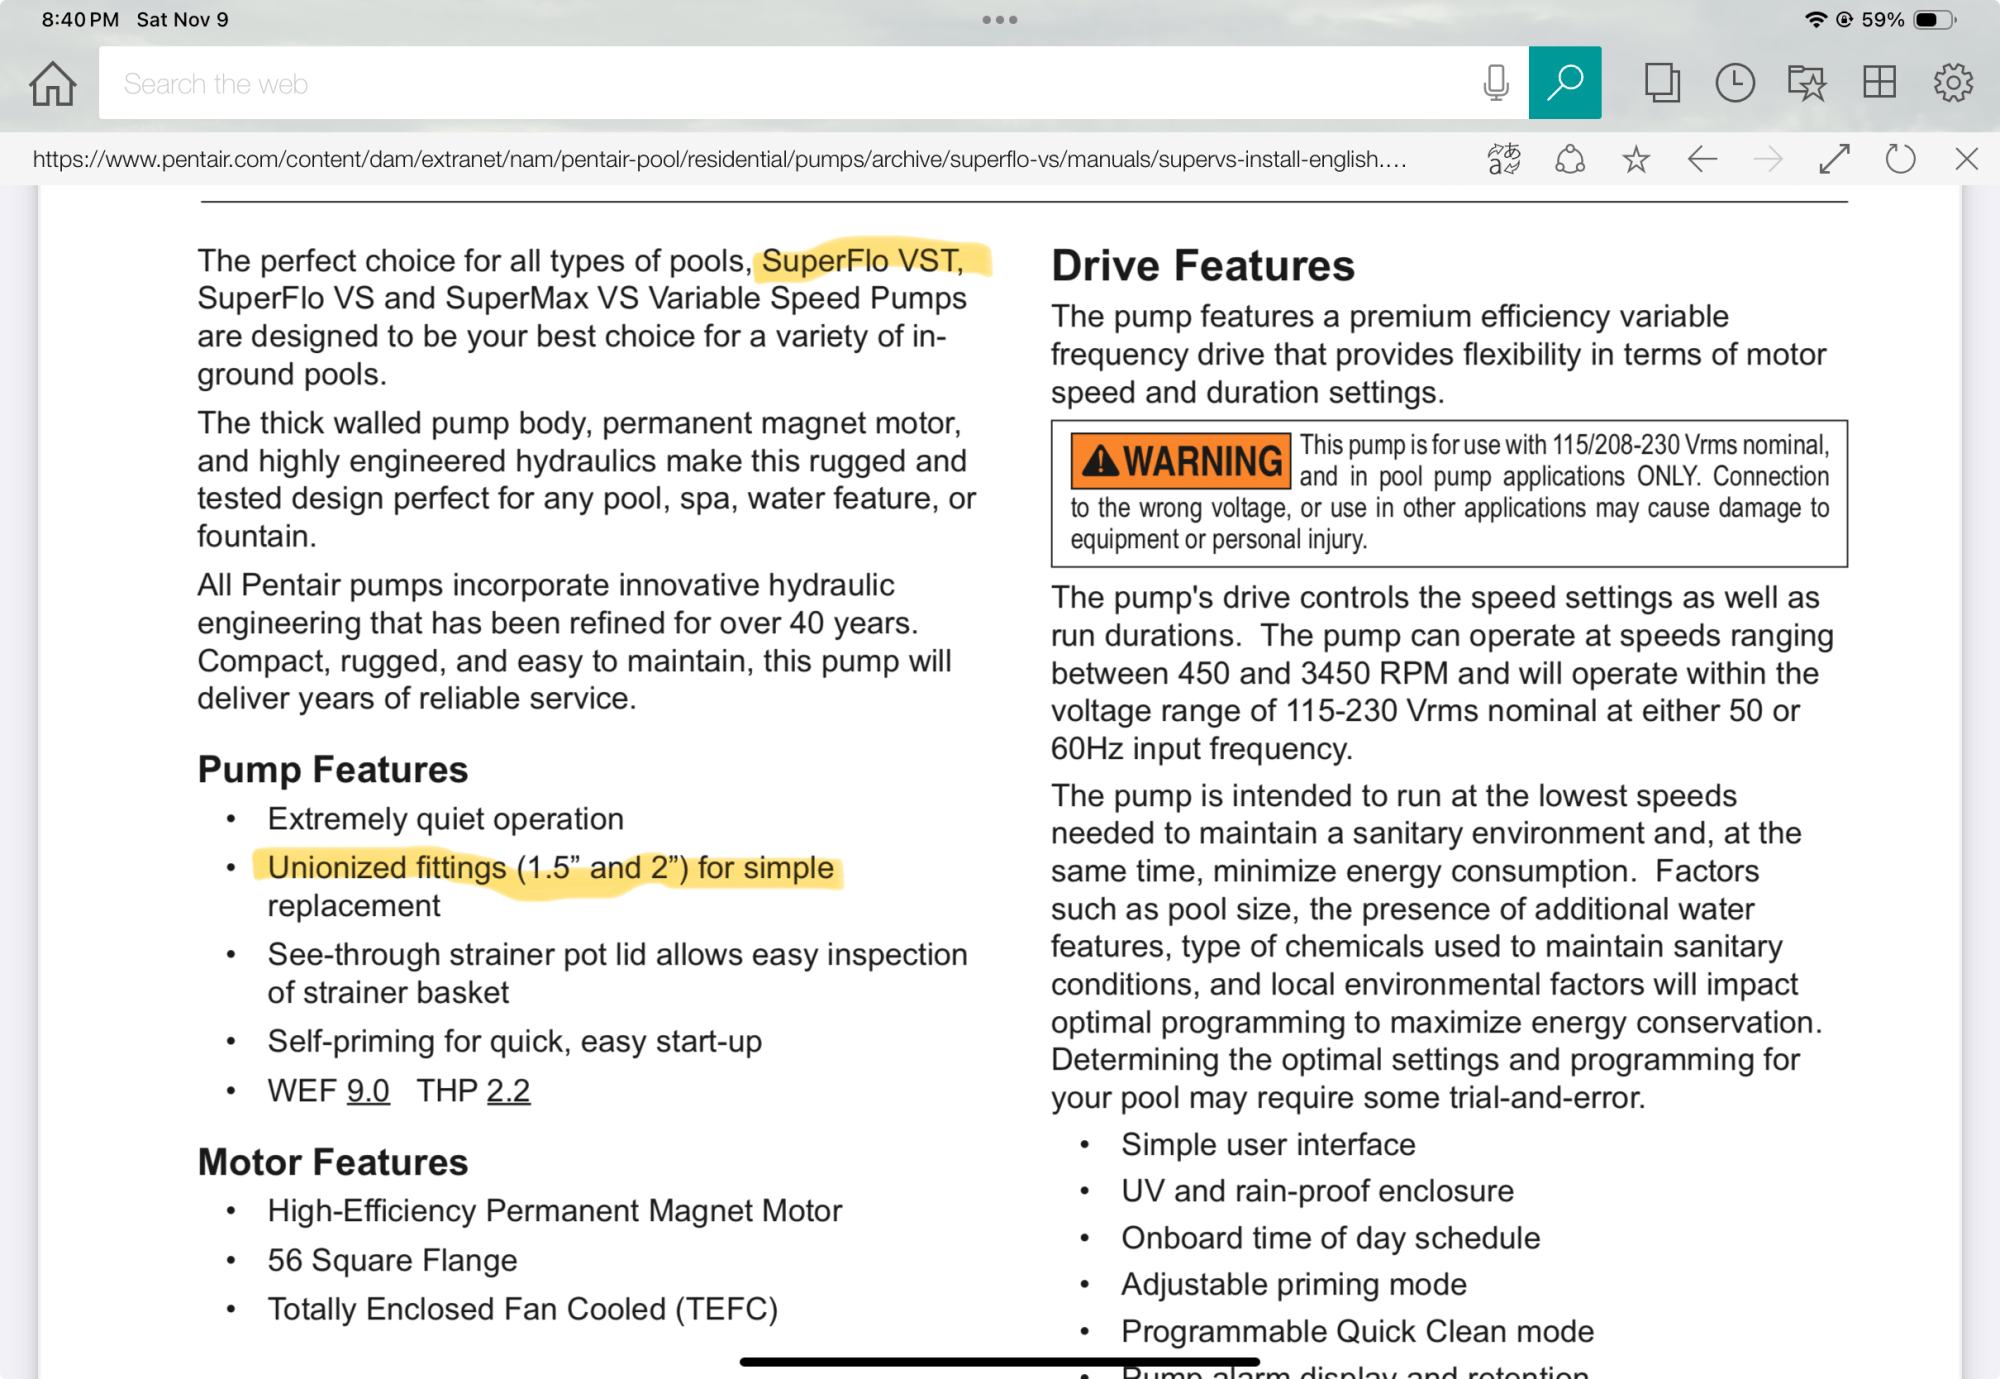
Task: Open browser settings gear
Action: 1953,83
